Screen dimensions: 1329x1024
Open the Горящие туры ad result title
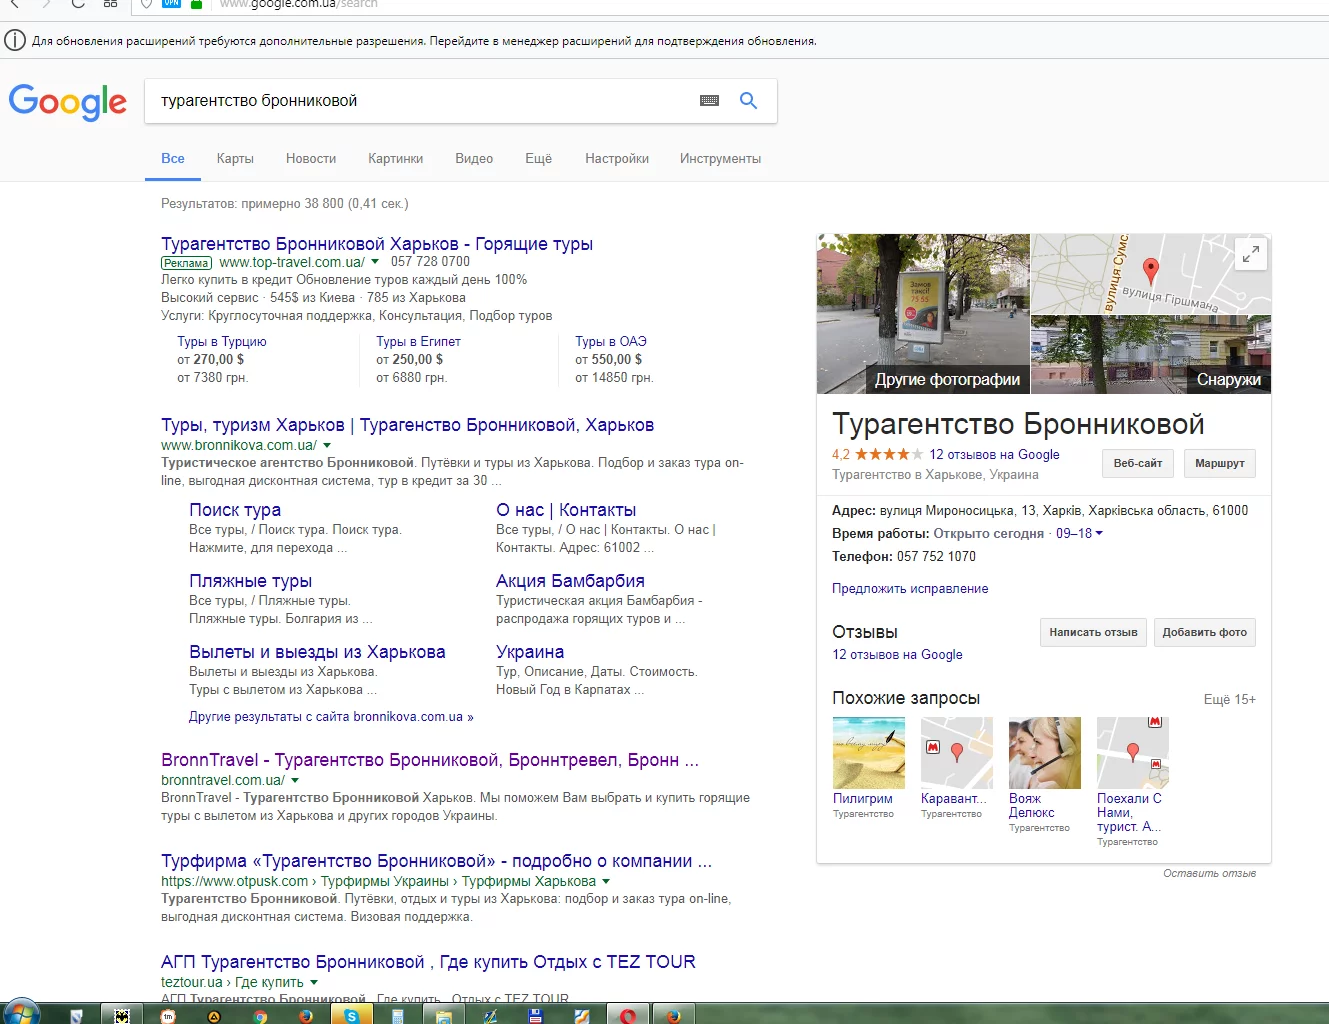click(377, 244)
